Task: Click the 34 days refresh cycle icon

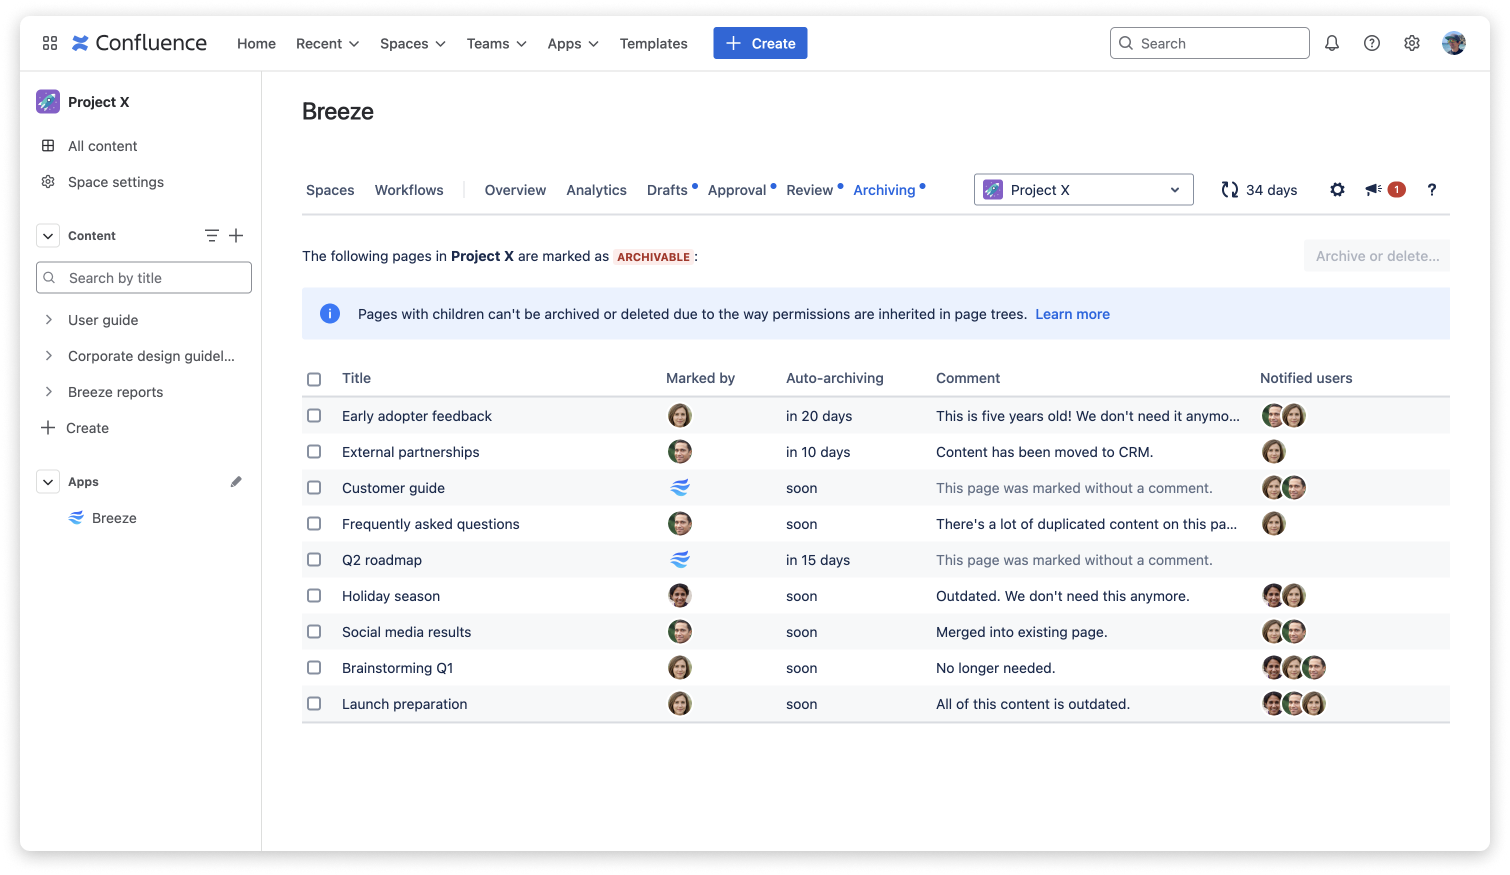Action: pyautogui.click(x=1230, y=190)
